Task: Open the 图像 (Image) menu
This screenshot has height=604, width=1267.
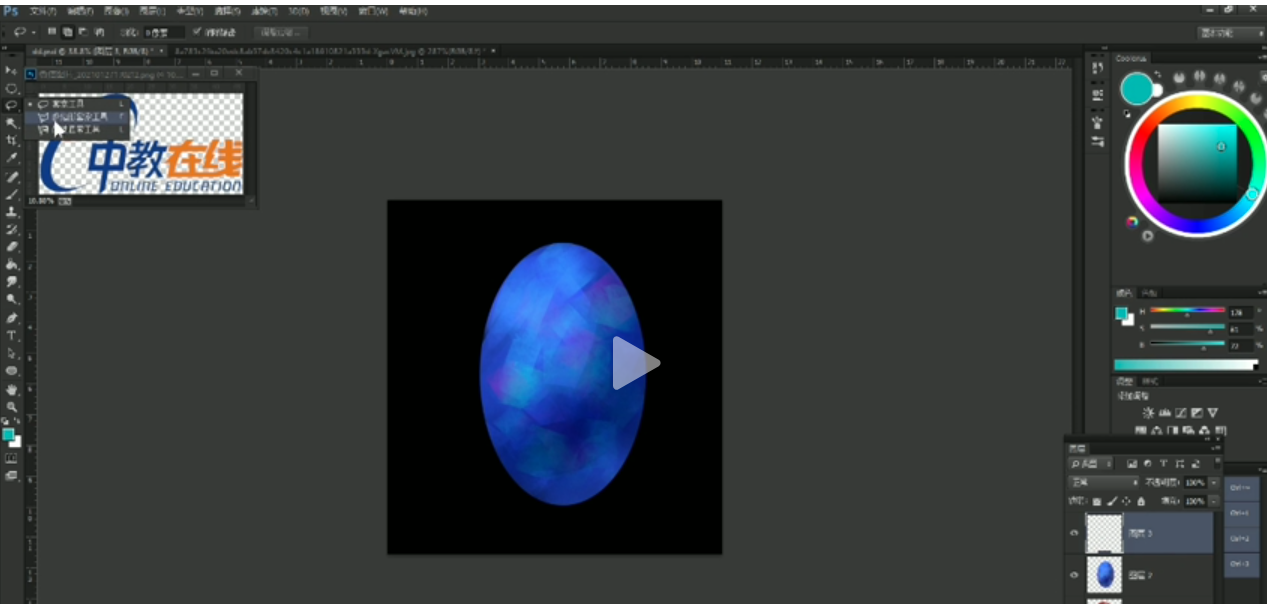Action: point(116,11)
